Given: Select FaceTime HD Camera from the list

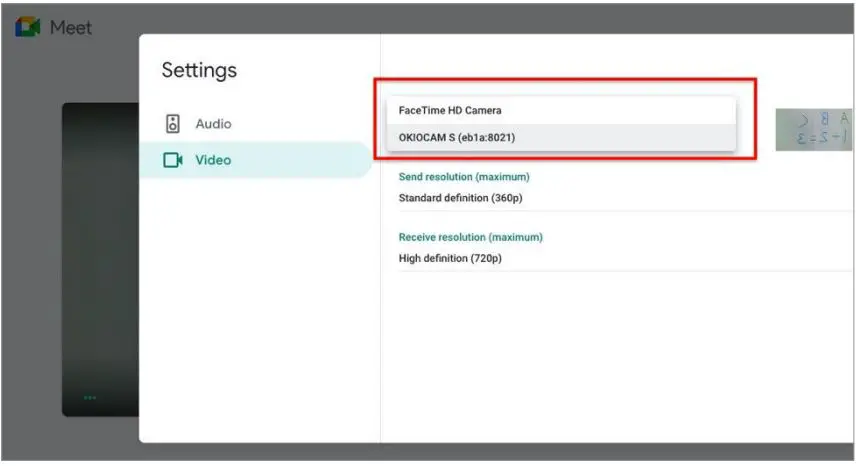Looking at the screenshot, I should 561,110.
